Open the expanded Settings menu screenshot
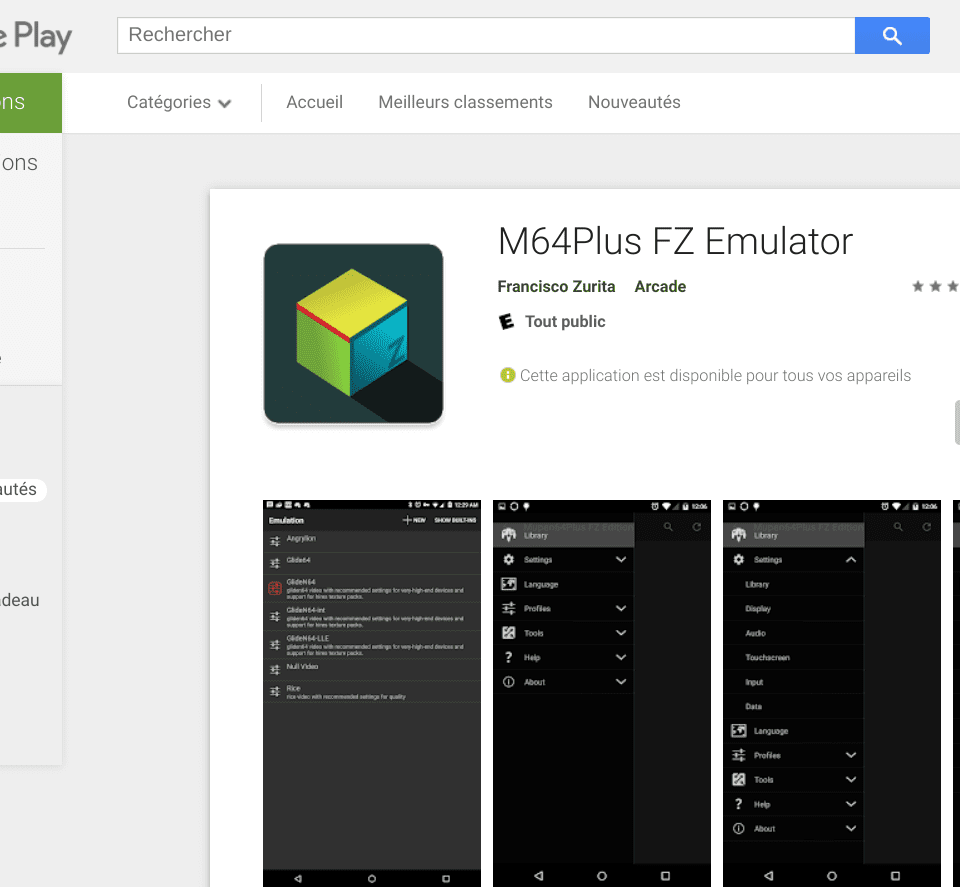Screen dimensions: 960x887 pos(832,693)
